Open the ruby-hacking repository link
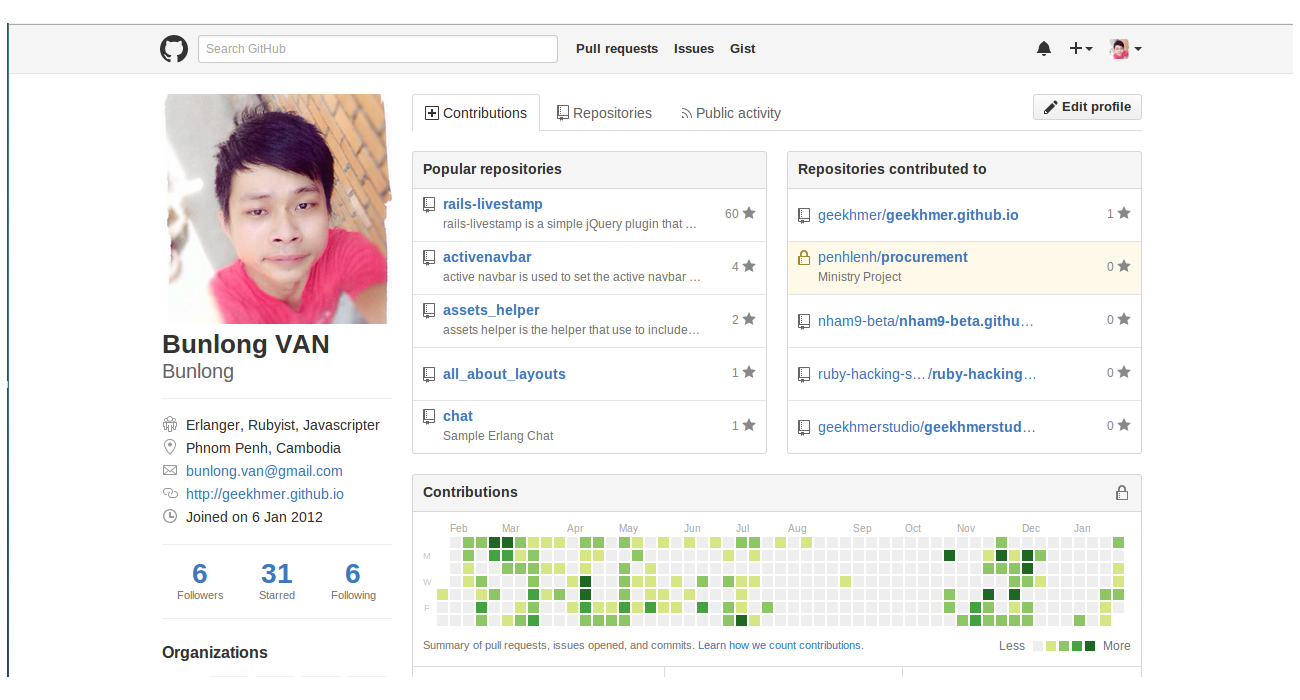The image size is (1300, 700). (927, 374)
